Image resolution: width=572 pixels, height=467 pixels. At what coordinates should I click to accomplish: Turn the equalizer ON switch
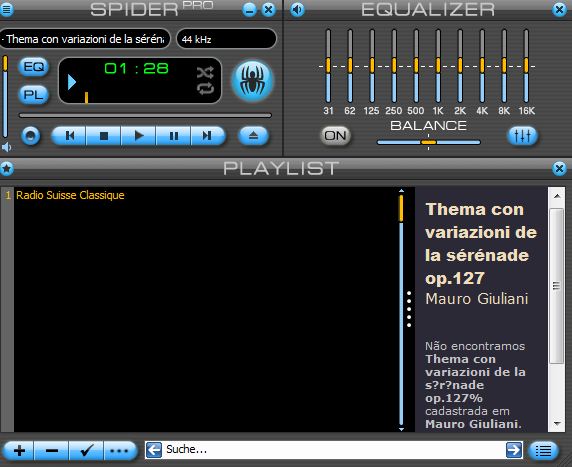[x=335, y=136]
